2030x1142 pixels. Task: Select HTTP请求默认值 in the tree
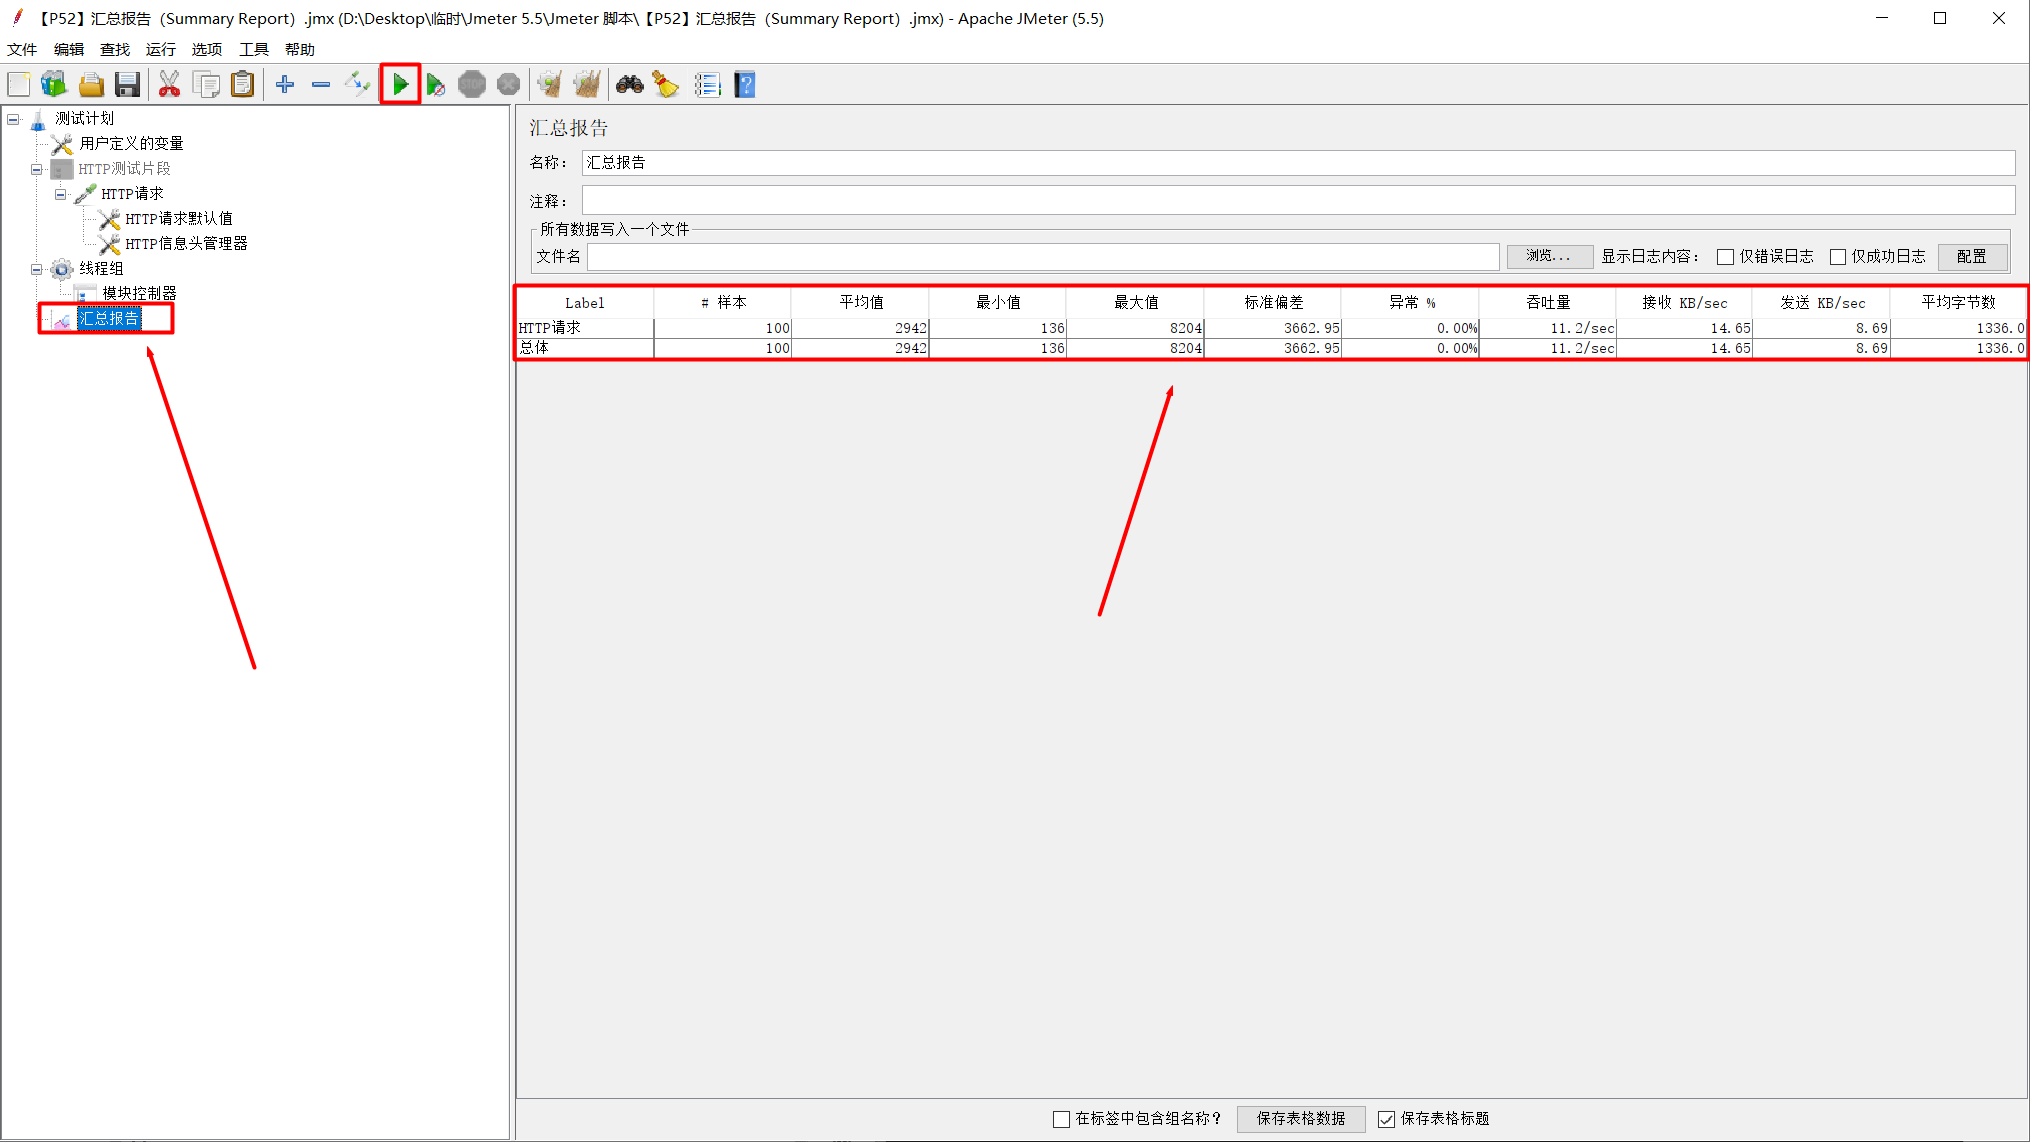[x=179, y=218]
